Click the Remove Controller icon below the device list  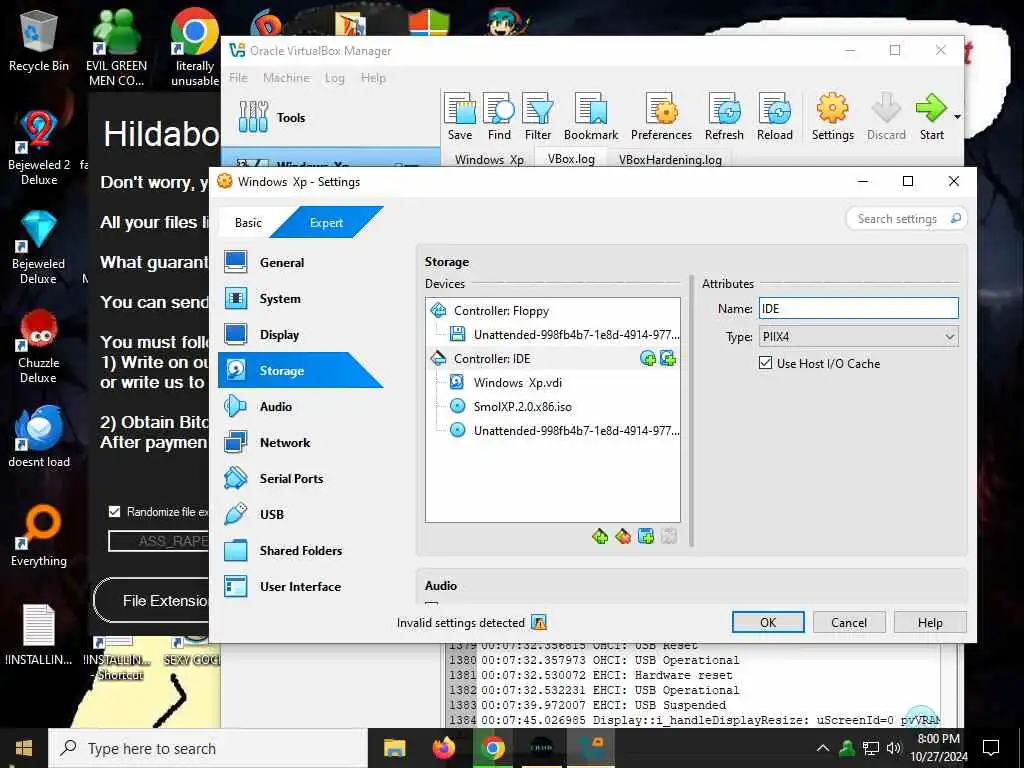[x=622, y=537]
